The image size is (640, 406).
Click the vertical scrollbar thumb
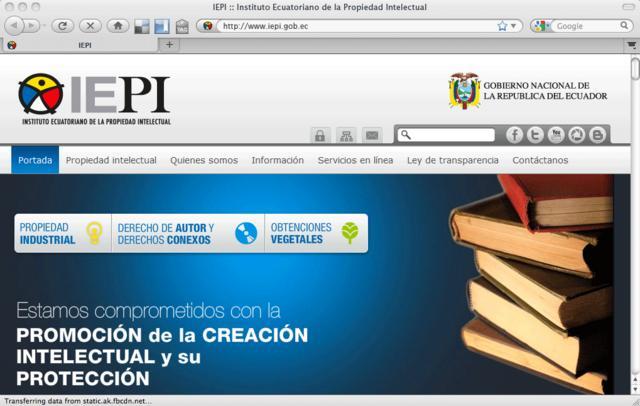pos(635,69)
